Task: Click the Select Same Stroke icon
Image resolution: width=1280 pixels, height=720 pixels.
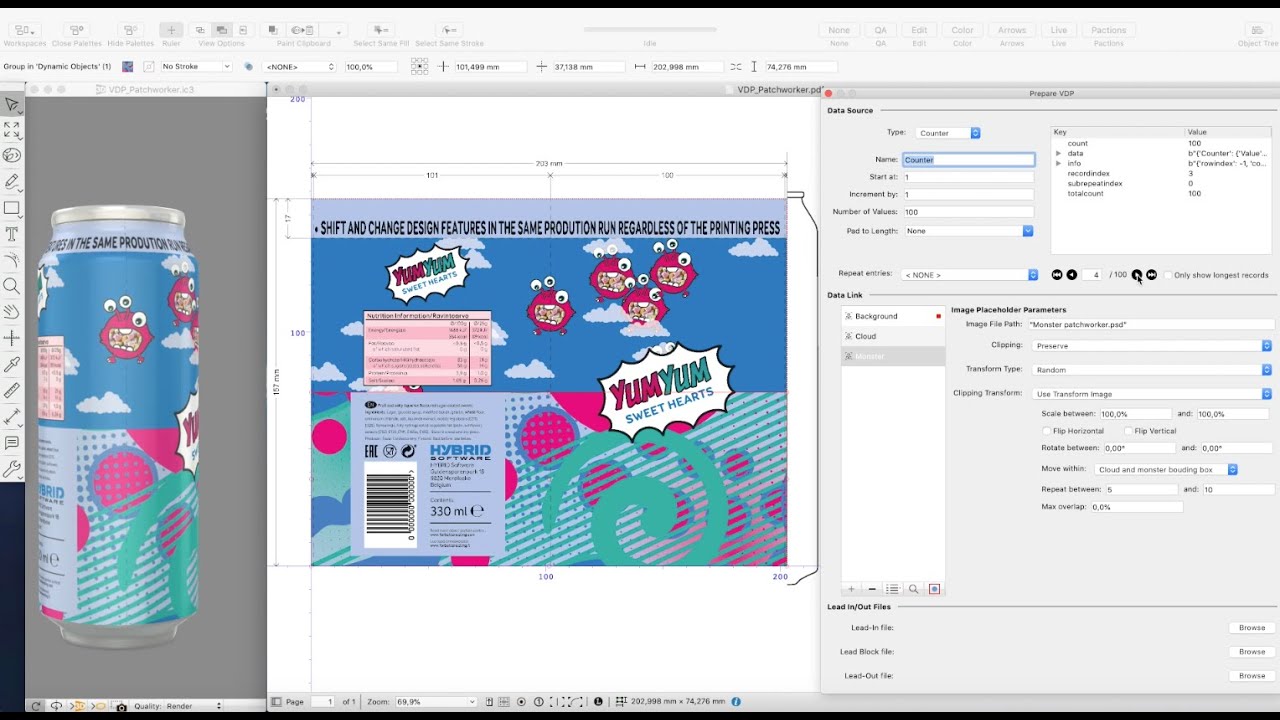Action: click(449, 30)
